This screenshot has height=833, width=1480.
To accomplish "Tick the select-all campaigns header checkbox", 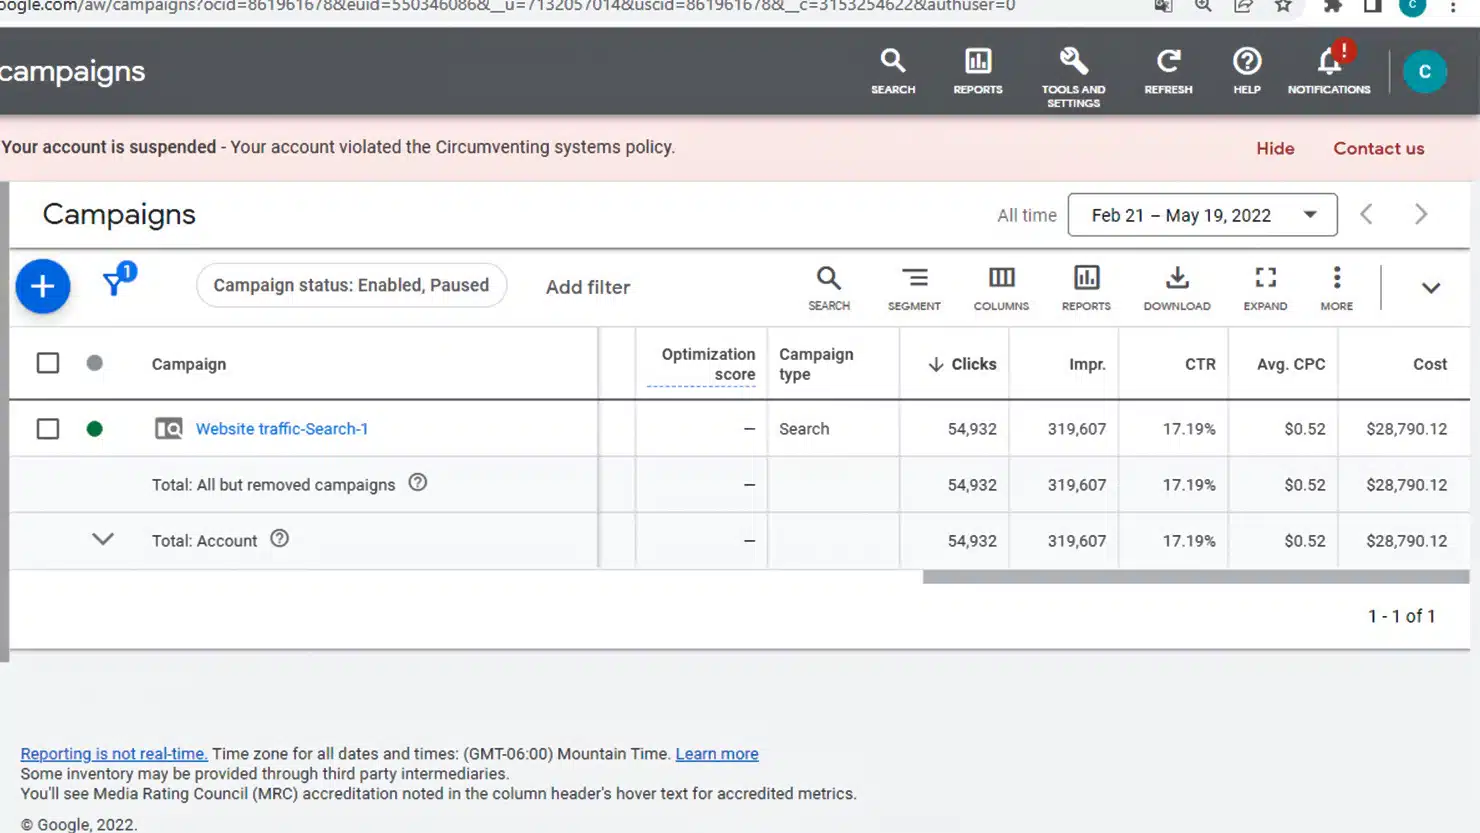I will click(x=48, y=363).
